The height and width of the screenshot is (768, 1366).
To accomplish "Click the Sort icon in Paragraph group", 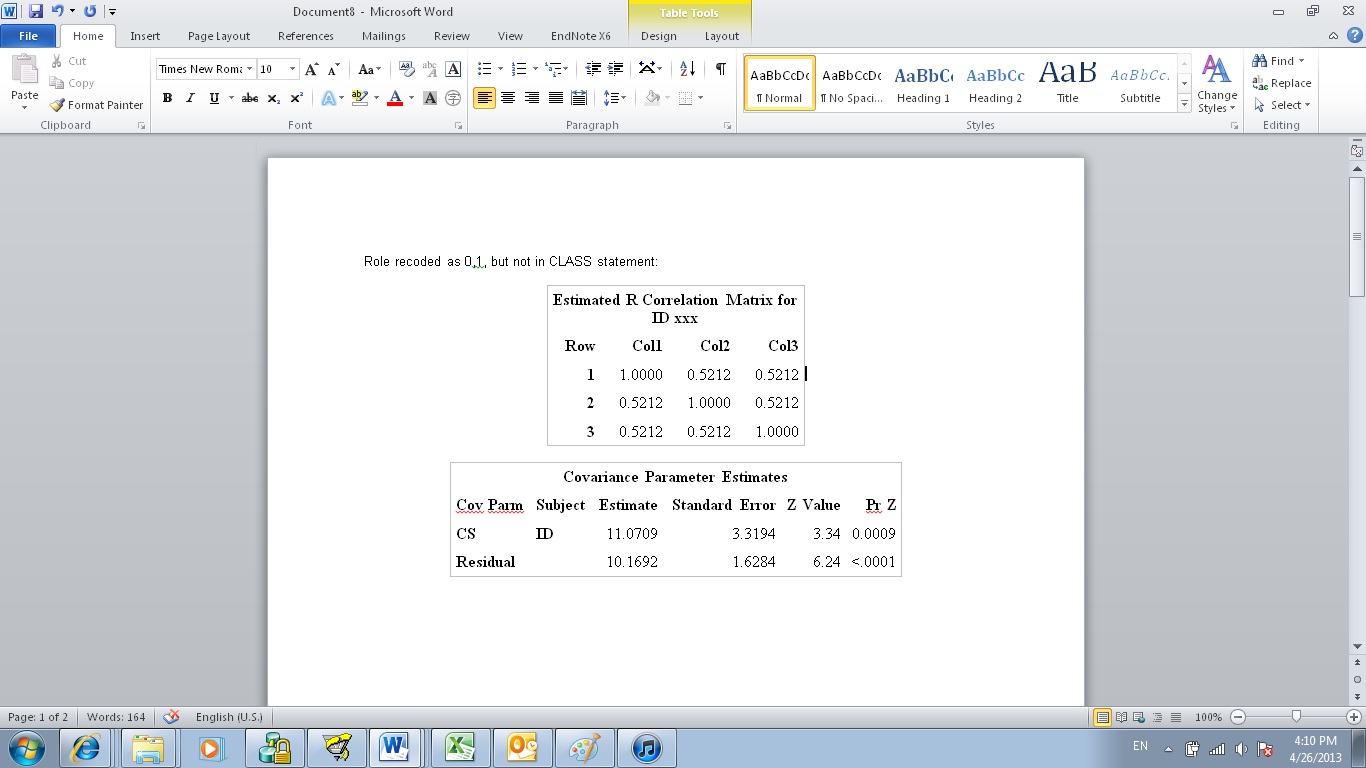I will click(x=689, y=67).
